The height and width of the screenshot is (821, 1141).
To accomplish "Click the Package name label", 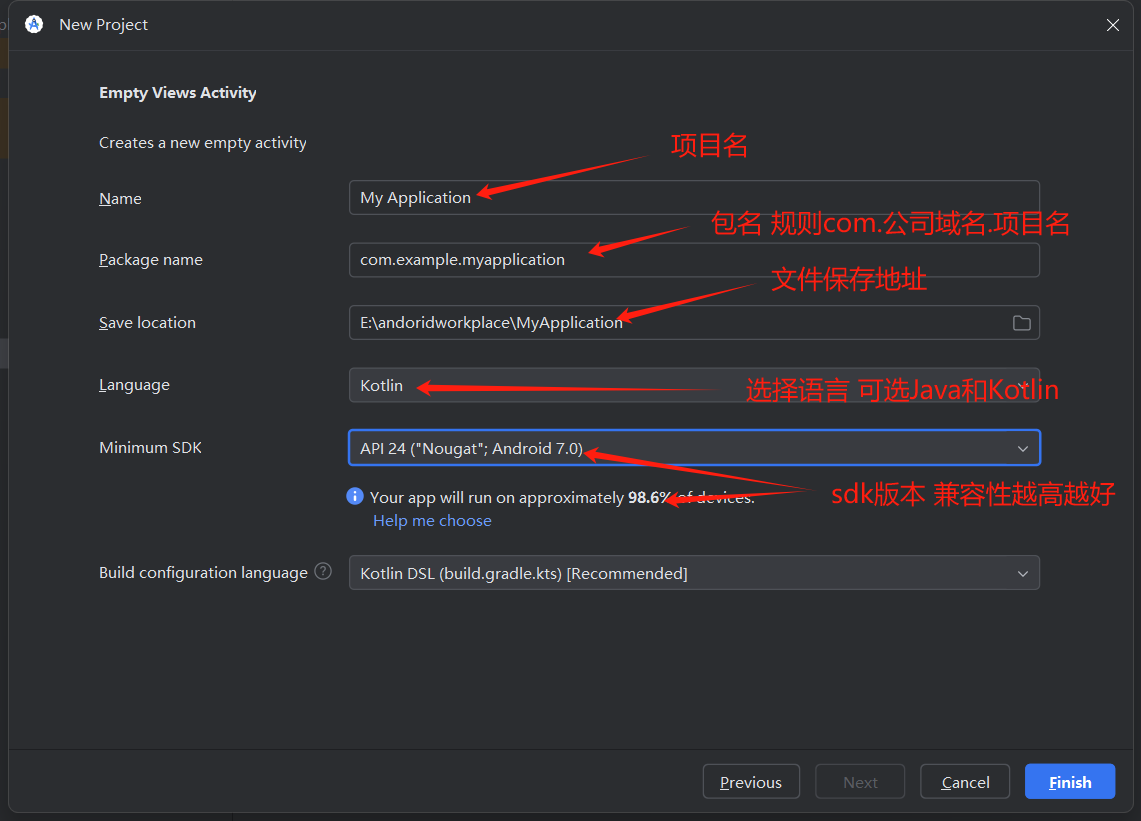I will click(150, 260).
